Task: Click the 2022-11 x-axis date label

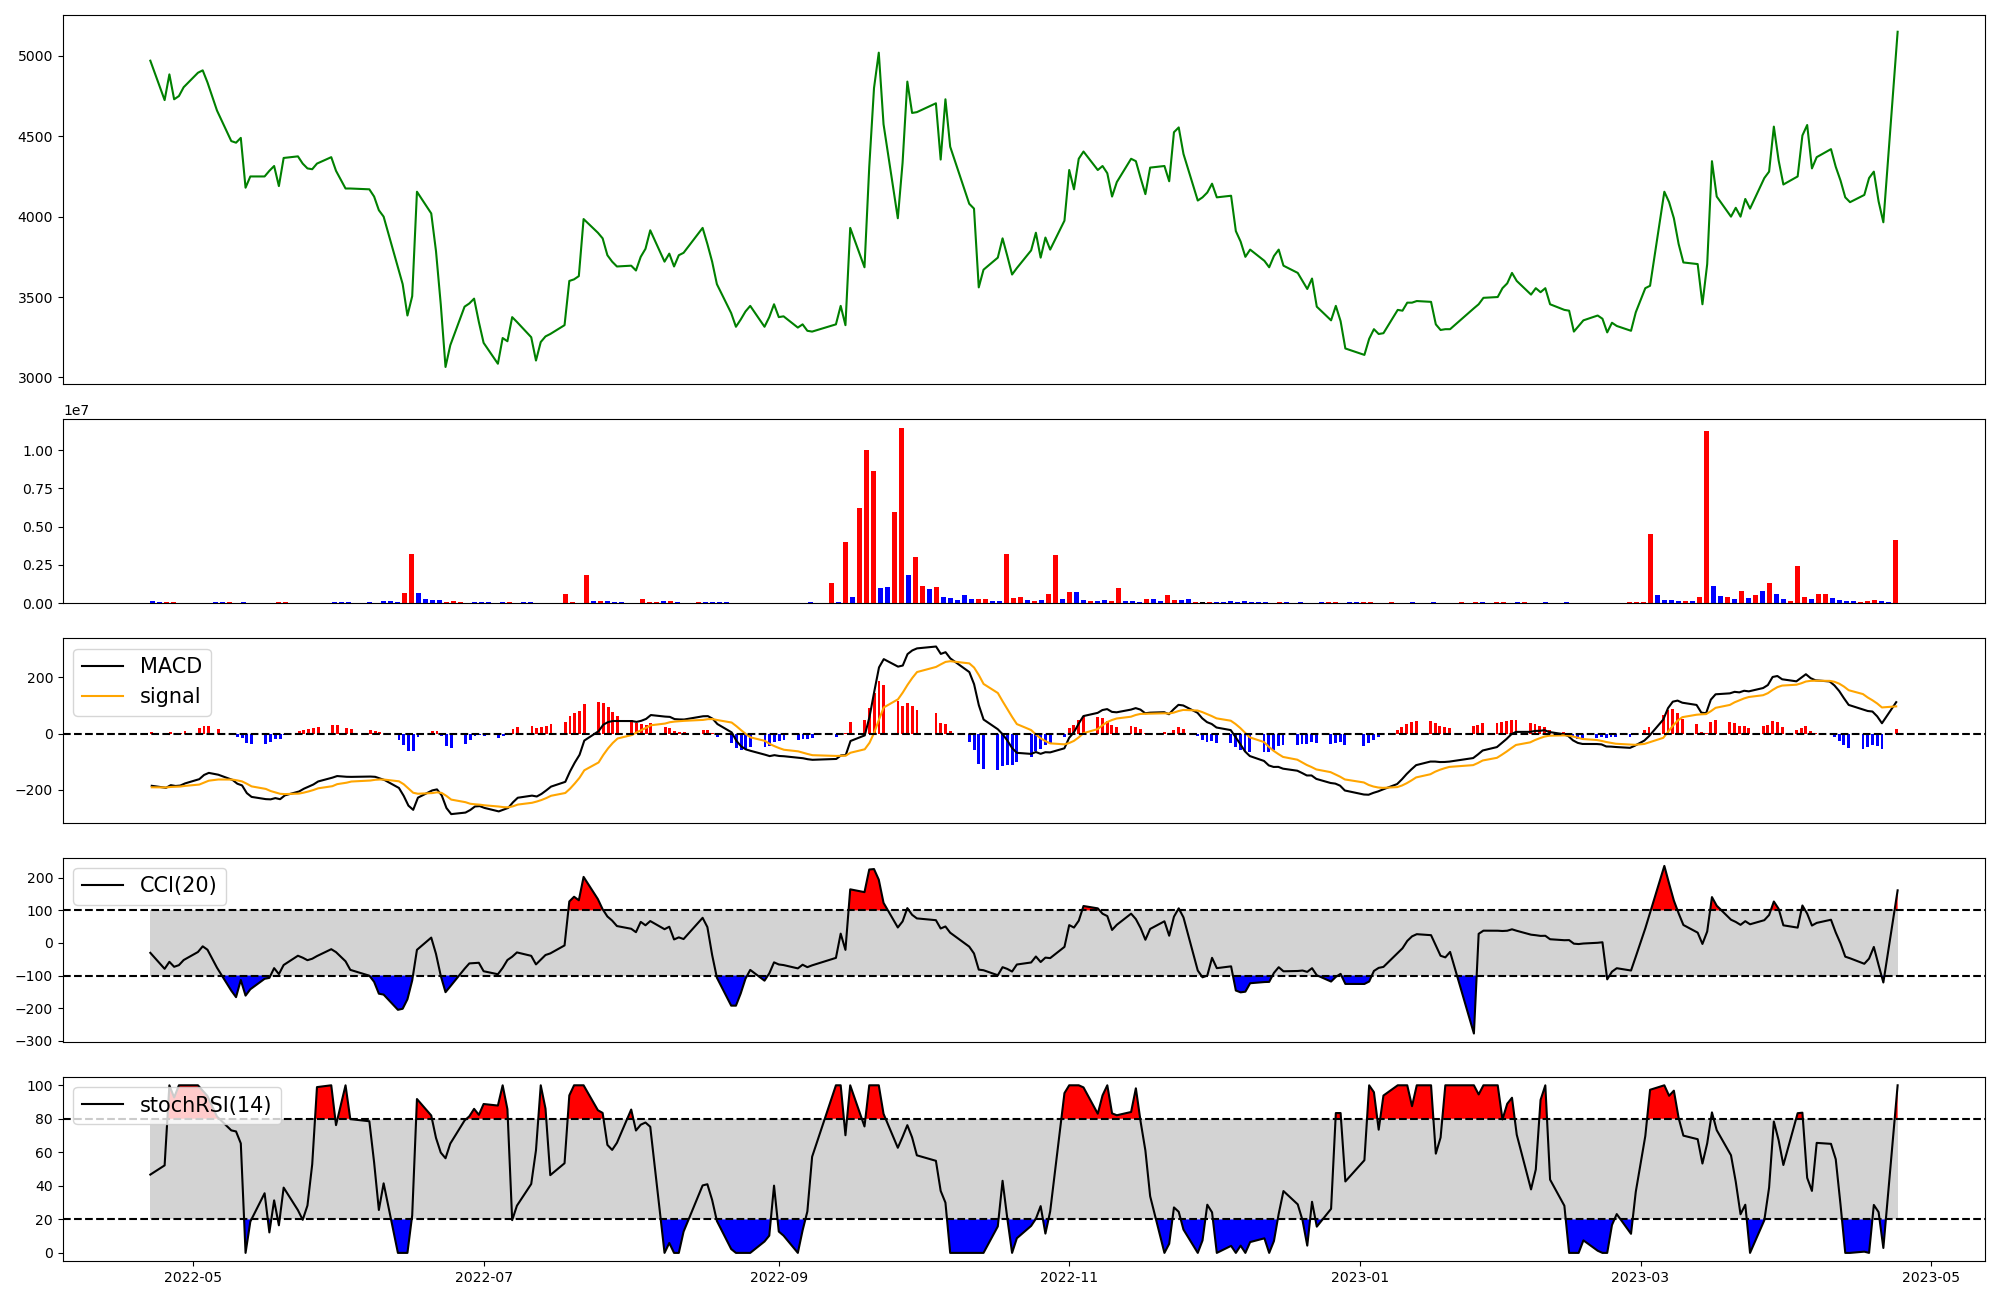Action: pos(1070,1276)
